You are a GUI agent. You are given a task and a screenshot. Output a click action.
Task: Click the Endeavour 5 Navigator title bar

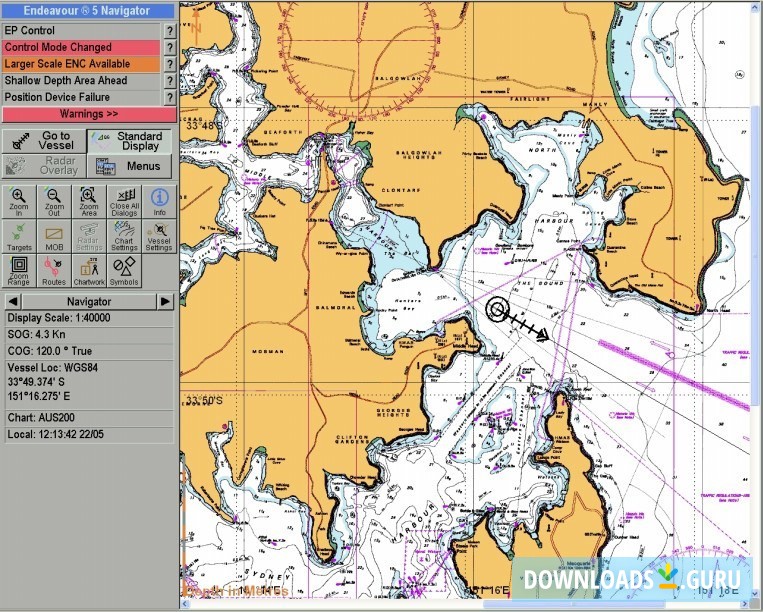point(88,11)
